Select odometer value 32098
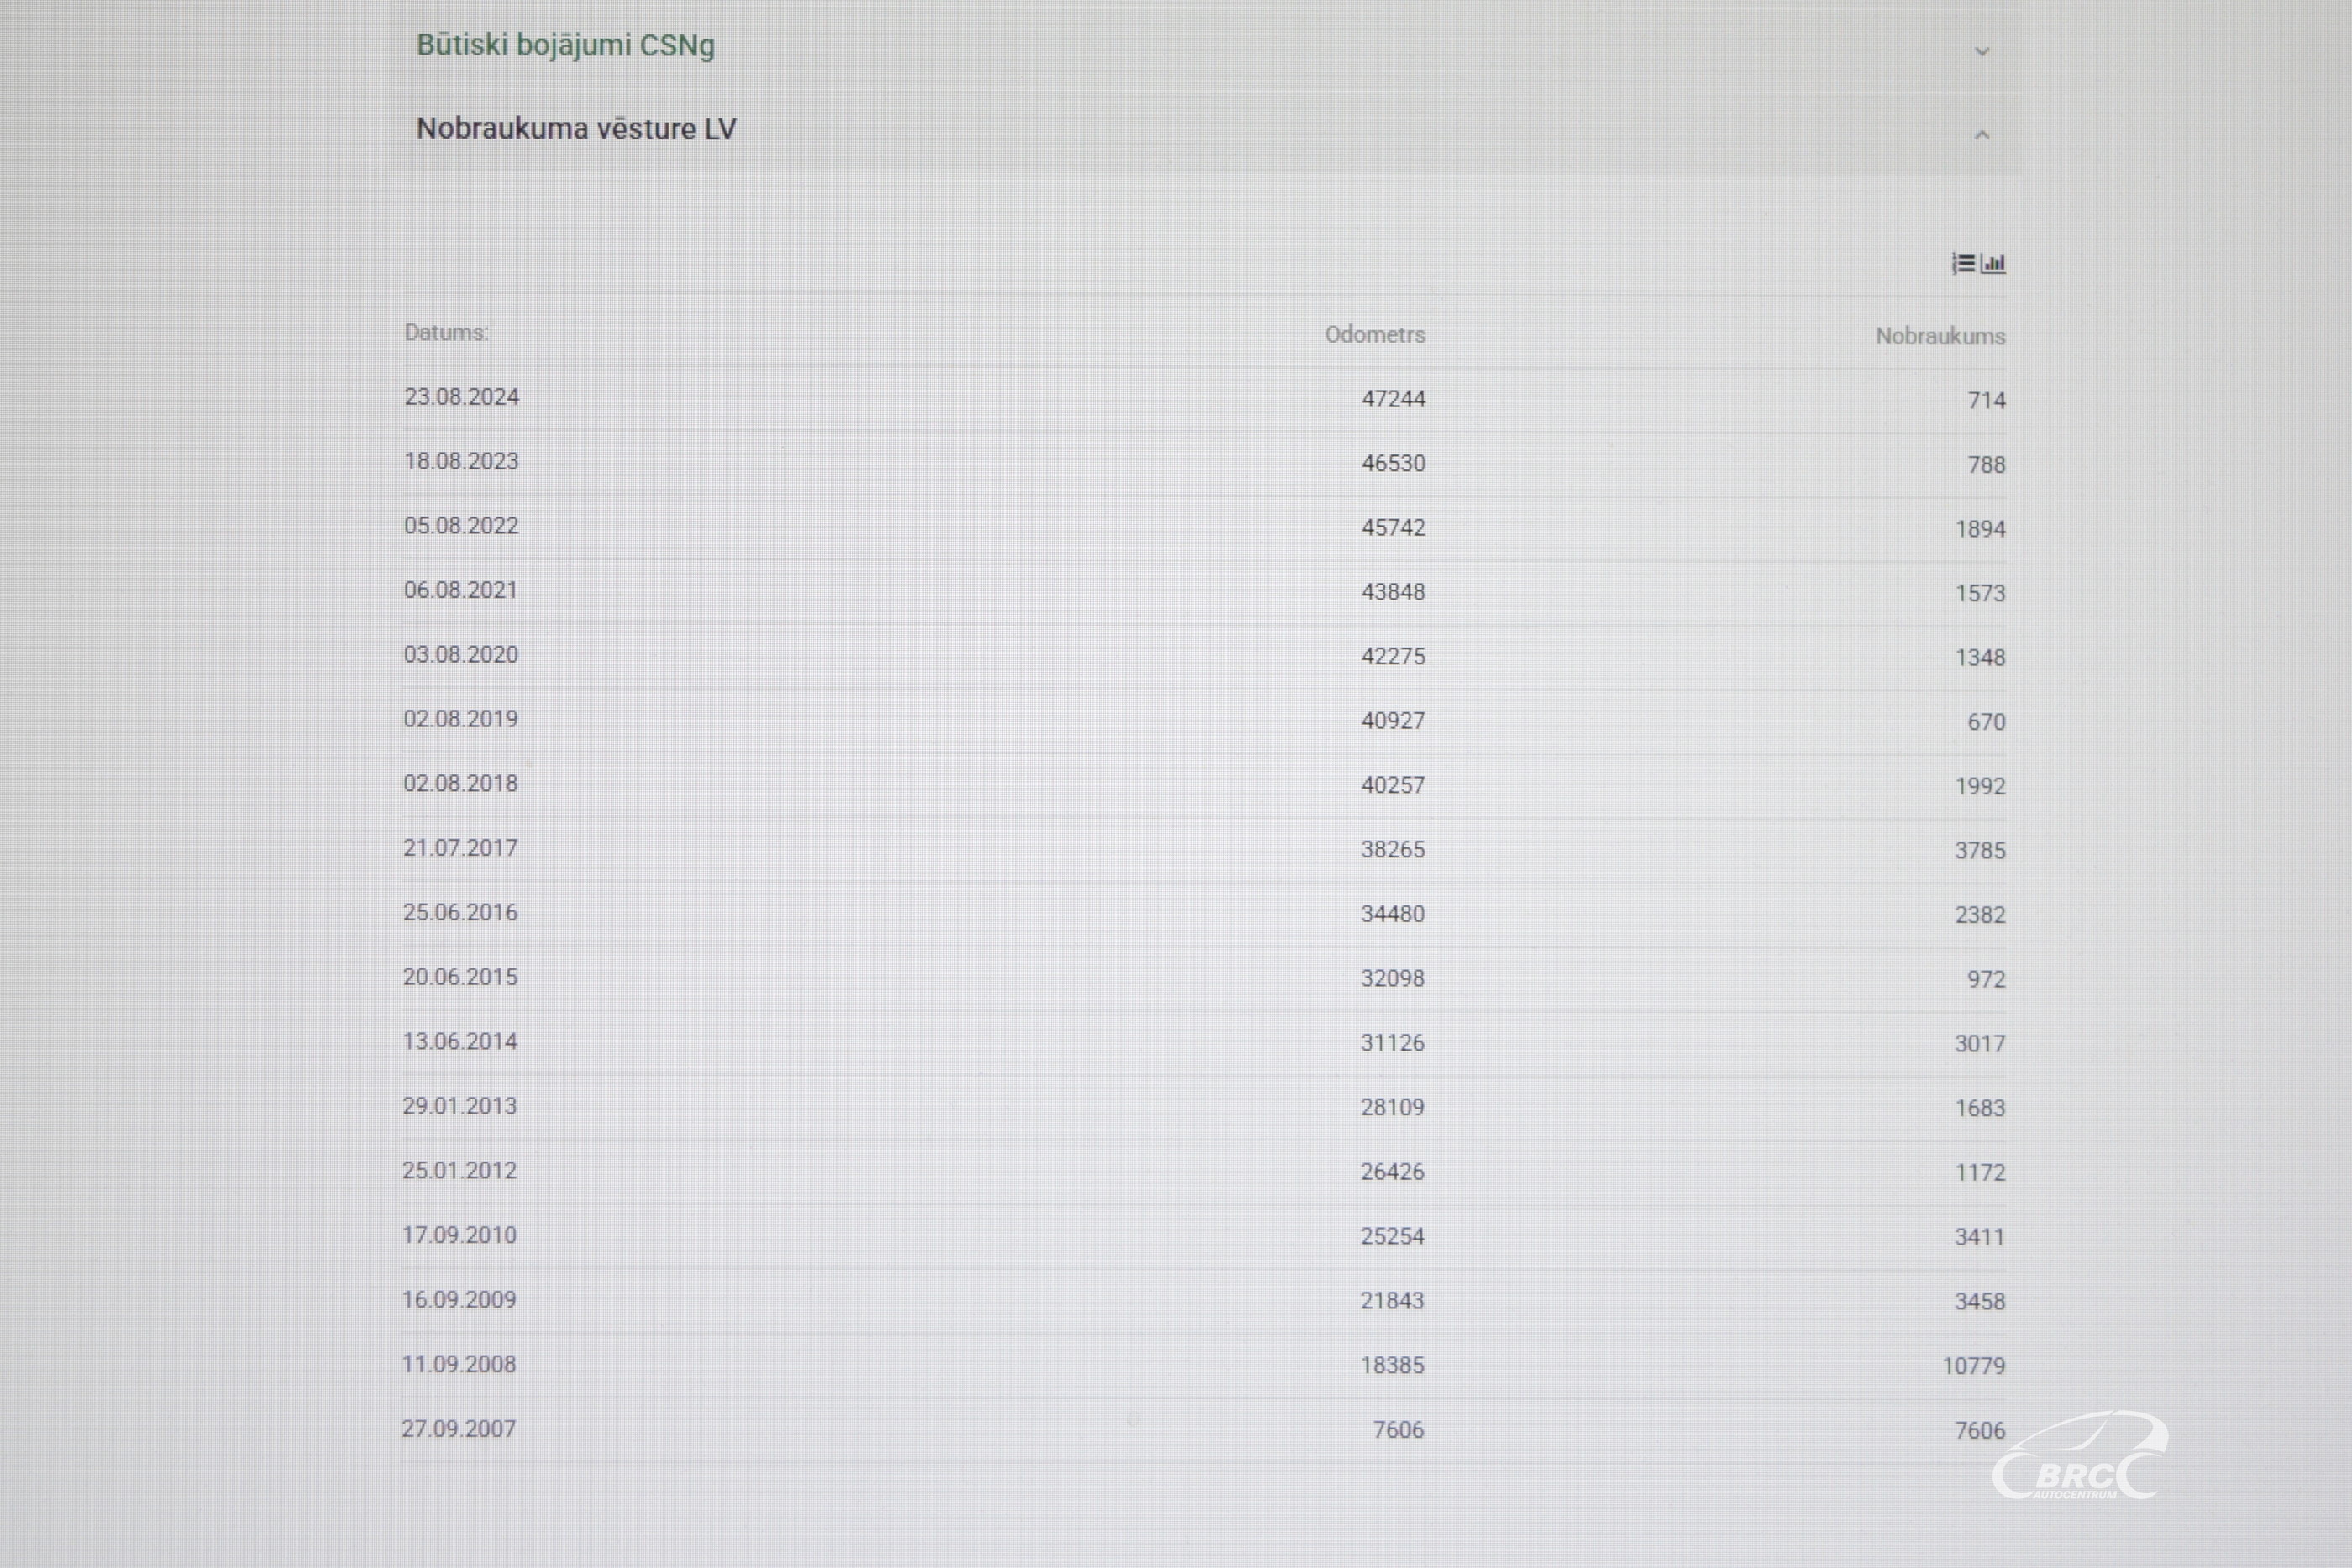Image resolution: width=2352 pixels, height=1568 pixels. pyautogui.click(x=1392, y=978)
